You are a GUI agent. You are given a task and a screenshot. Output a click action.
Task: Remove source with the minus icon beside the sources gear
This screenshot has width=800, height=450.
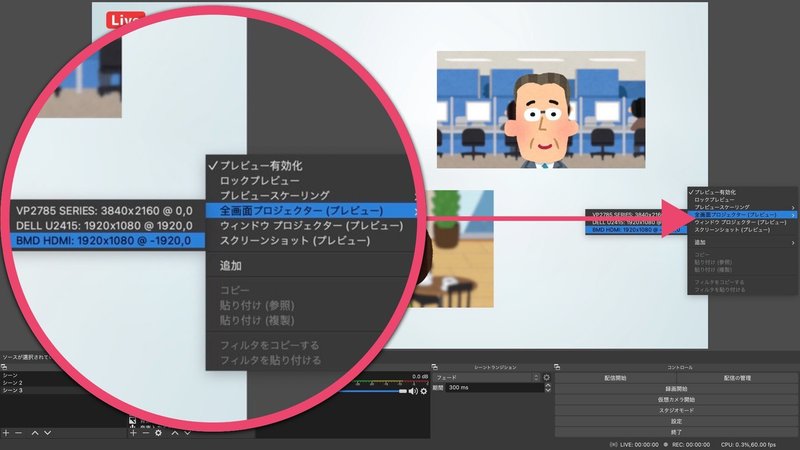[x=145, y=433]
